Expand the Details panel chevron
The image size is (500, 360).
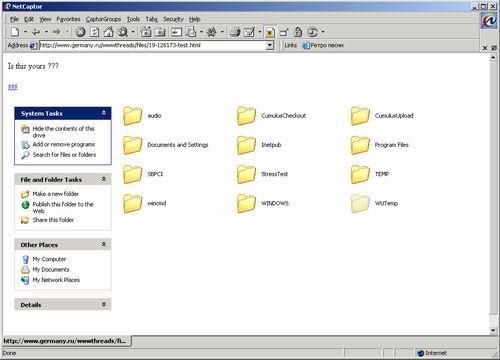click(x=104, y=304)
